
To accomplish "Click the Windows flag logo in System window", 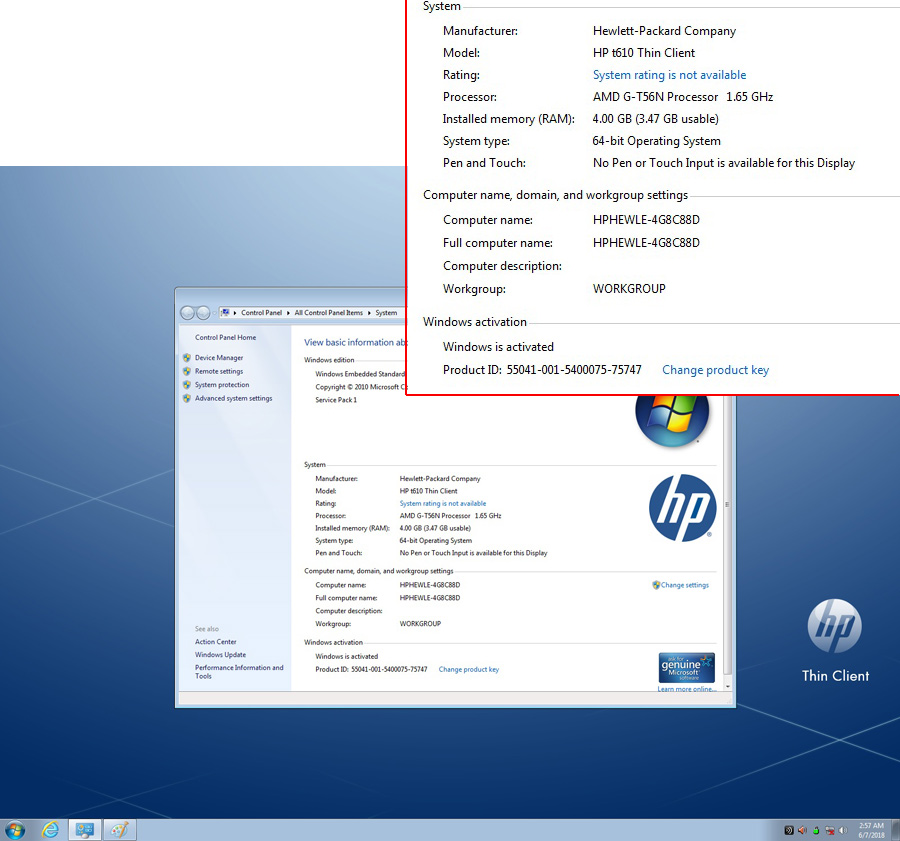I will pyautogui.click(x=672, y=420).
